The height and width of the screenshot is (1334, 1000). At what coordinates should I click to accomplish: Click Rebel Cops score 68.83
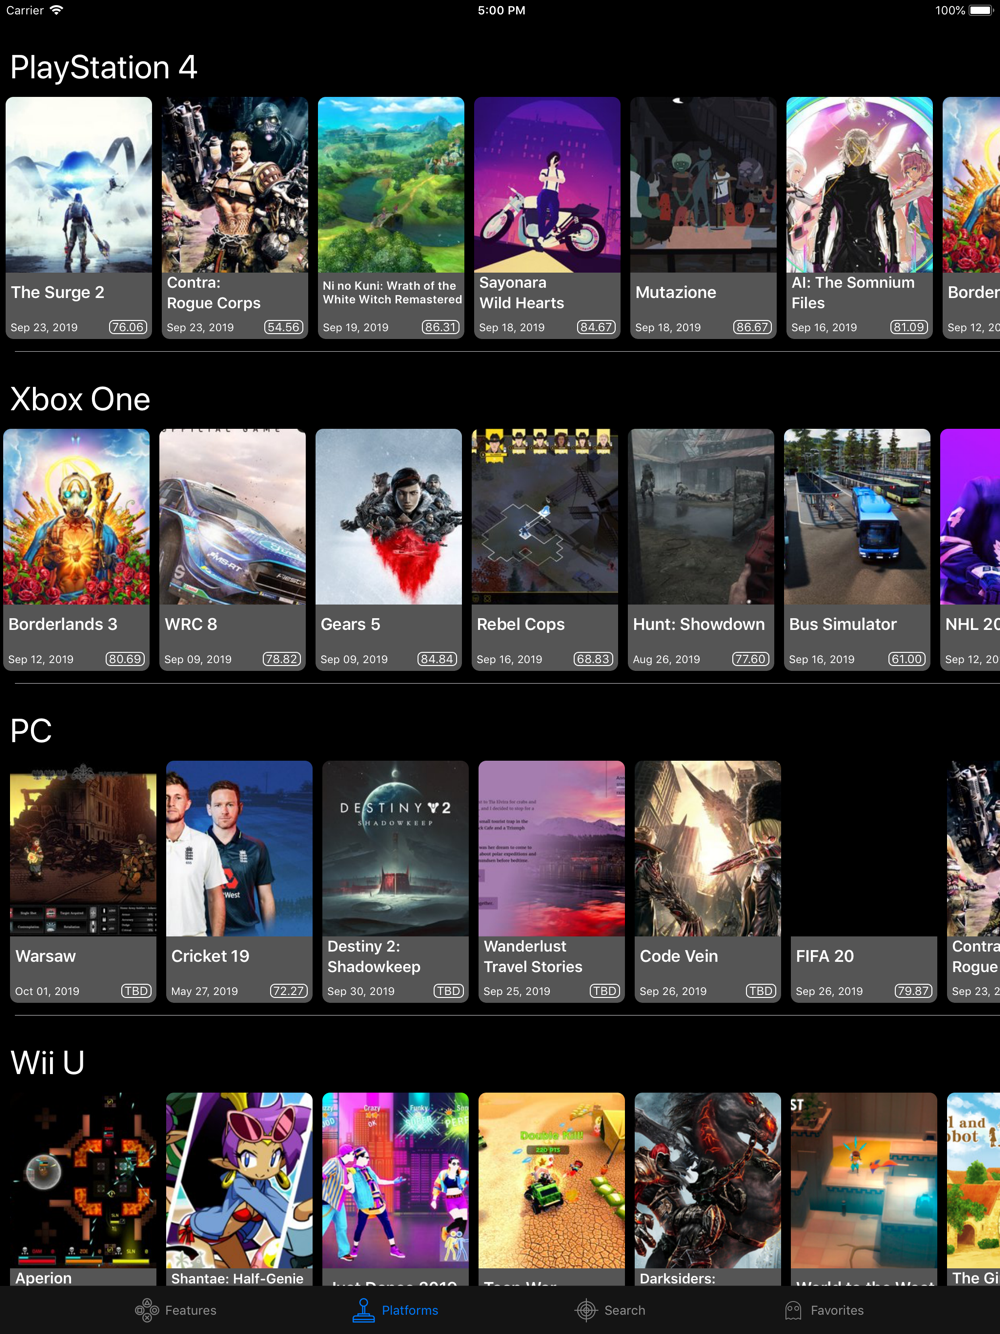point(593,659)
